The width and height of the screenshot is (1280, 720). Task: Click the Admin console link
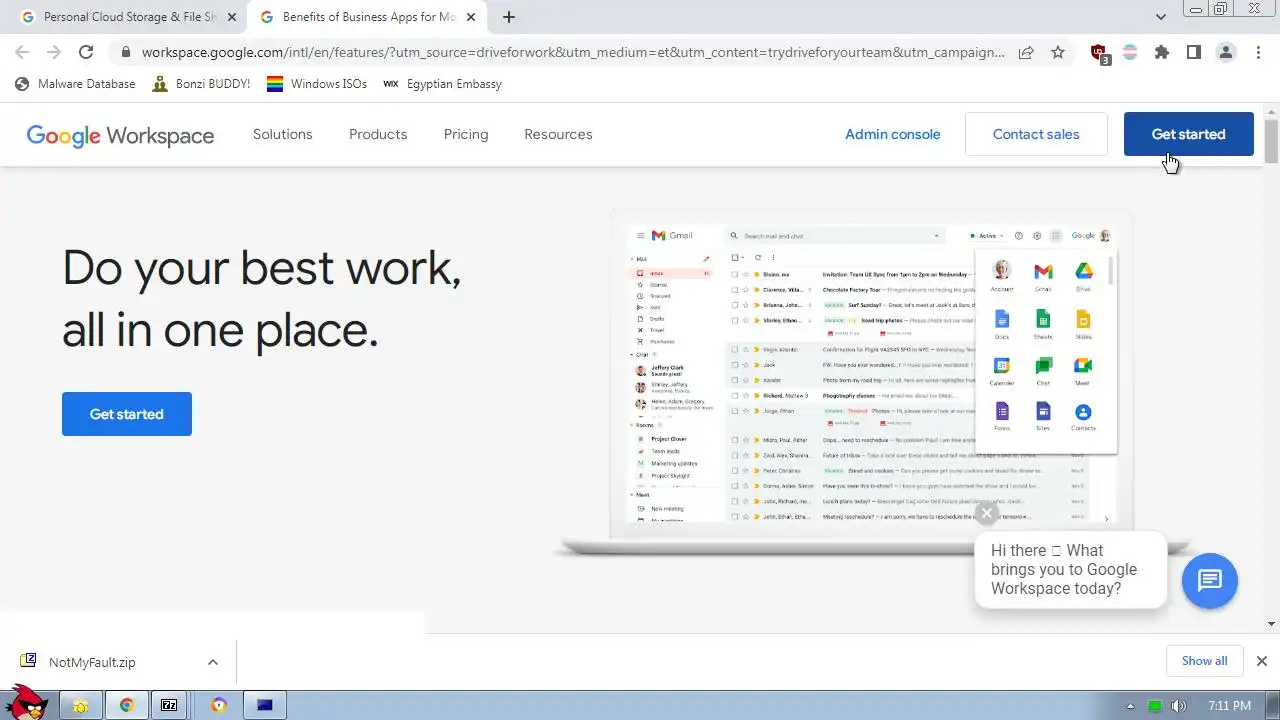(893, 134)
